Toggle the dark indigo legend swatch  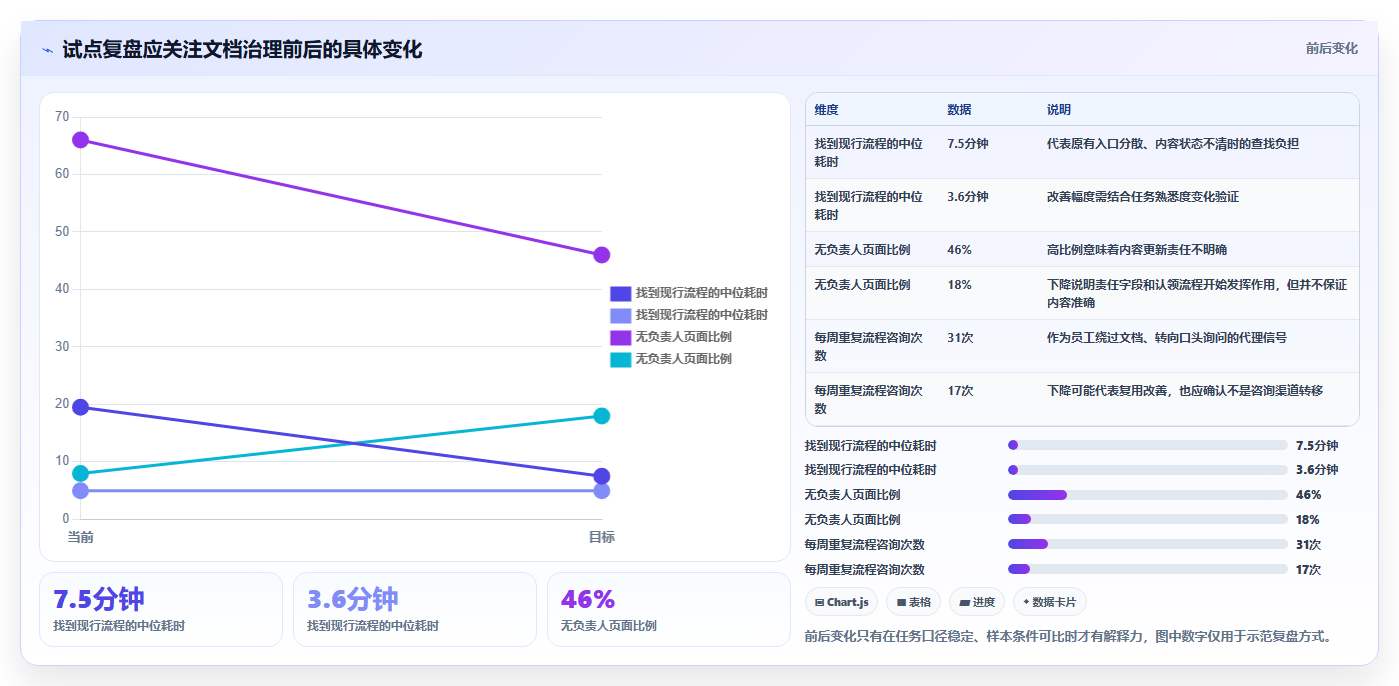[x=621, y=293]
